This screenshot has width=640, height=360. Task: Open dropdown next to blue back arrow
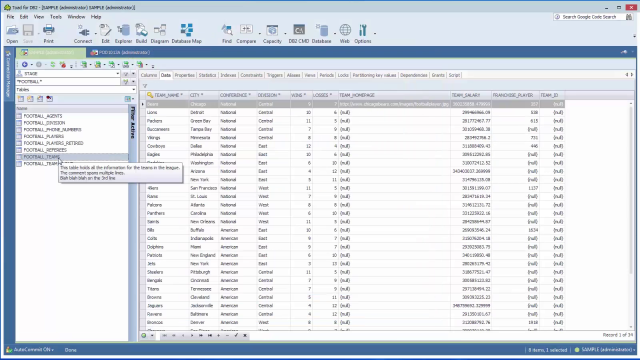[31, 64]
